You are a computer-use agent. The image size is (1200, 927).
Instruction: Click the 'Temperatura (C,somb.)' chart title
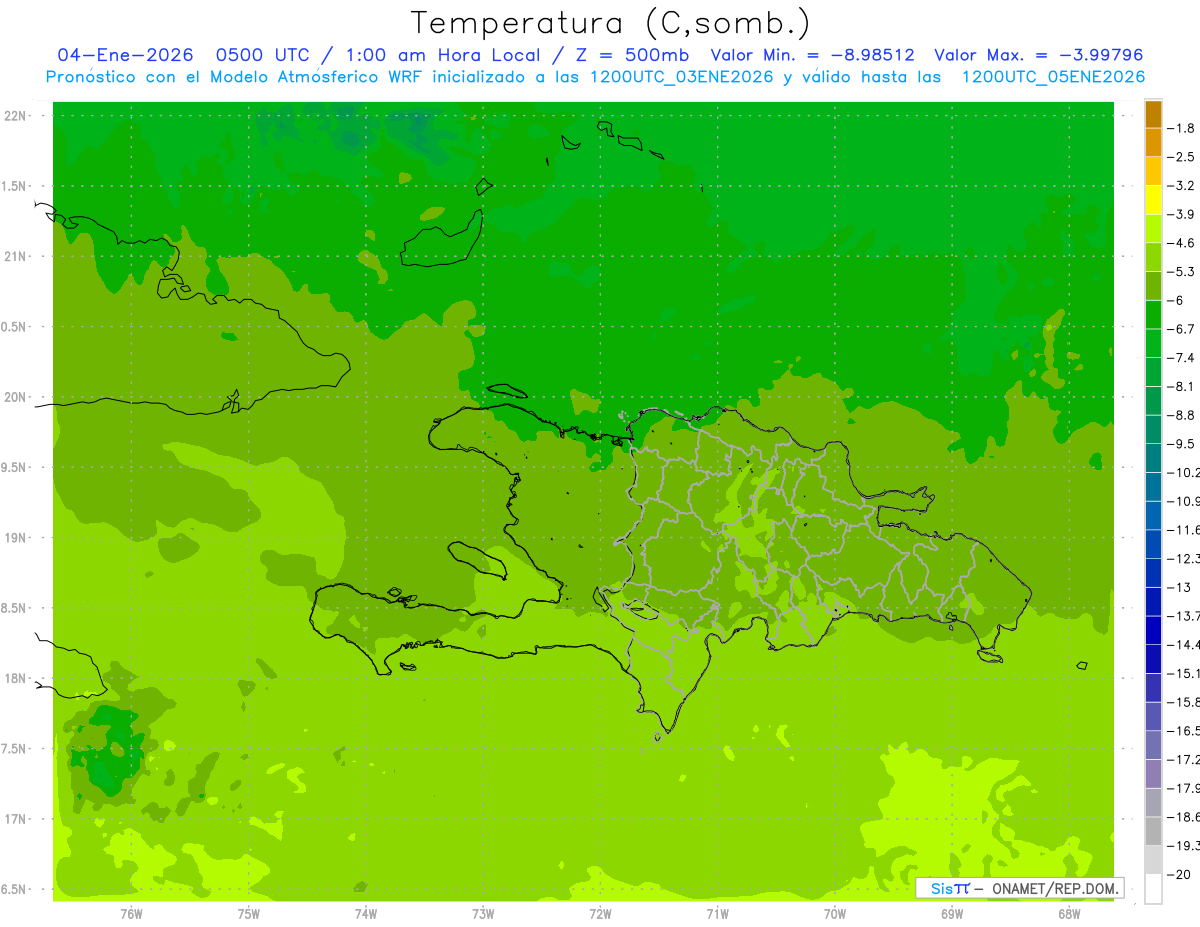[x=611, y=23]
